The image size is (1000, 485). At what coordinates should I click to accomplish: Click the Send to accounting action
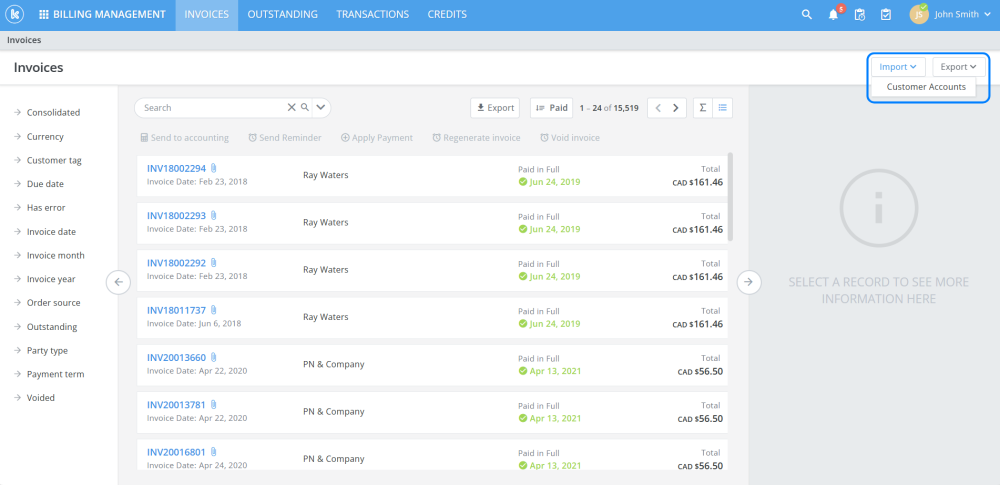tap(184, 137)
